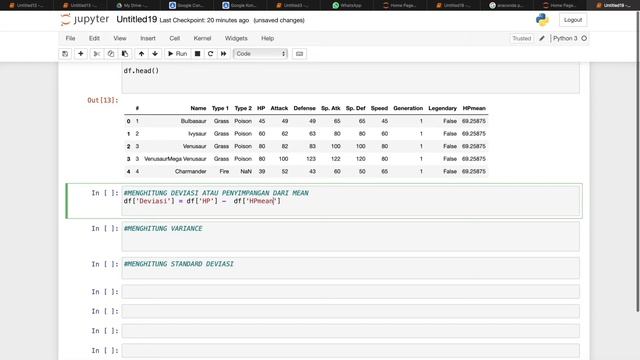Insert a cell below with plus icon
This screenshot has height=360, width=640.
click(x=80, y=53)
